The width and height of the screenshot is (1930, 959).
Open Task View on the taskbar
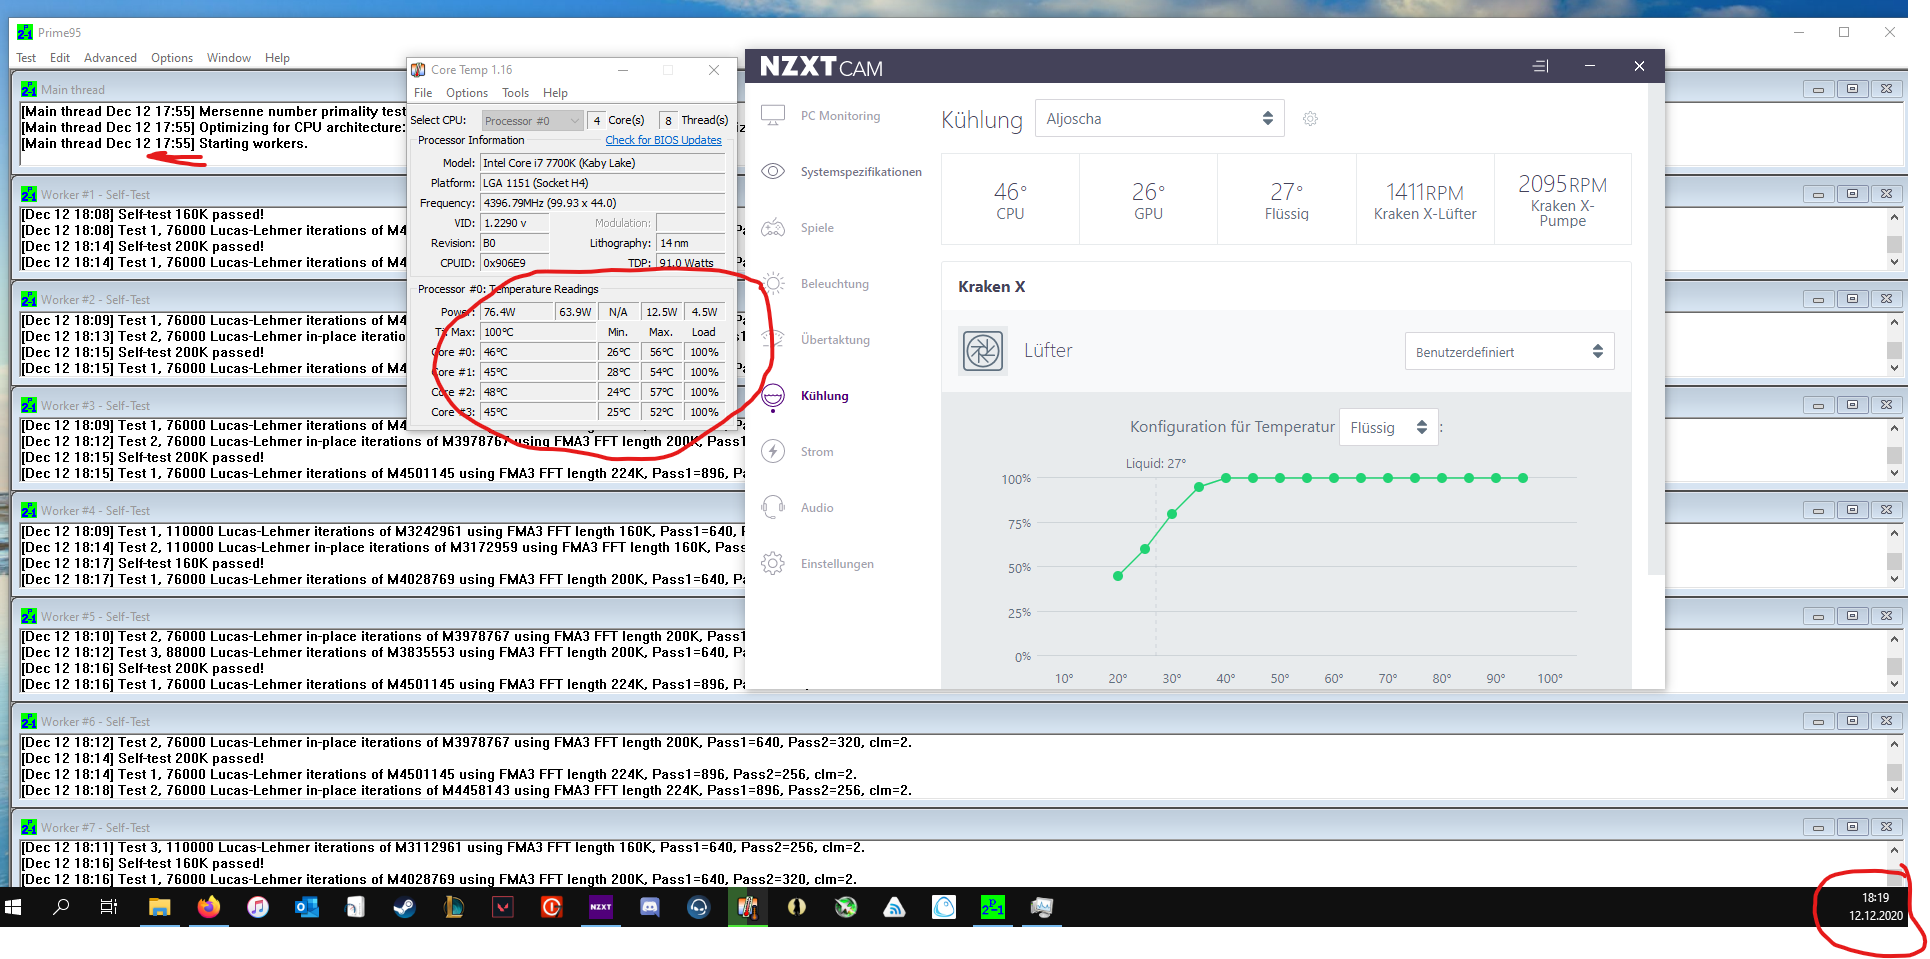click(109, 907)
